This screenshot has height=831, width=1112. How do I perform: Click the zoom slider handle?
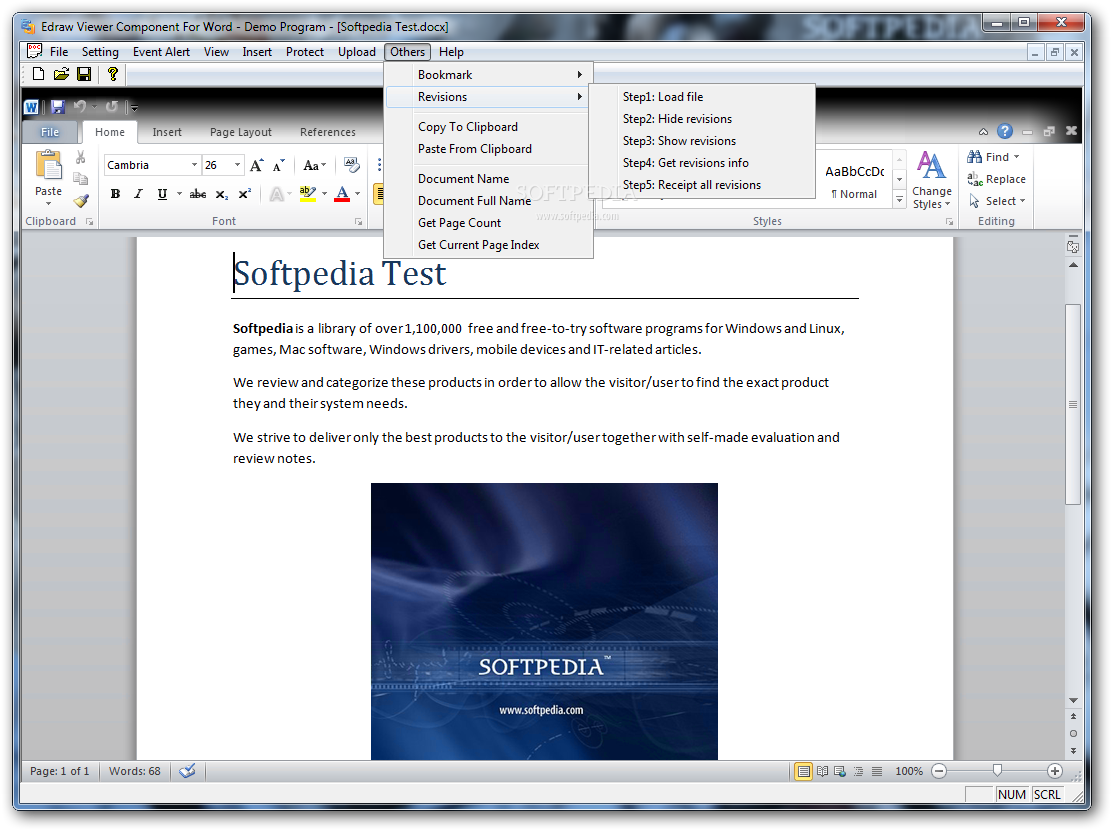coord(997,770)
